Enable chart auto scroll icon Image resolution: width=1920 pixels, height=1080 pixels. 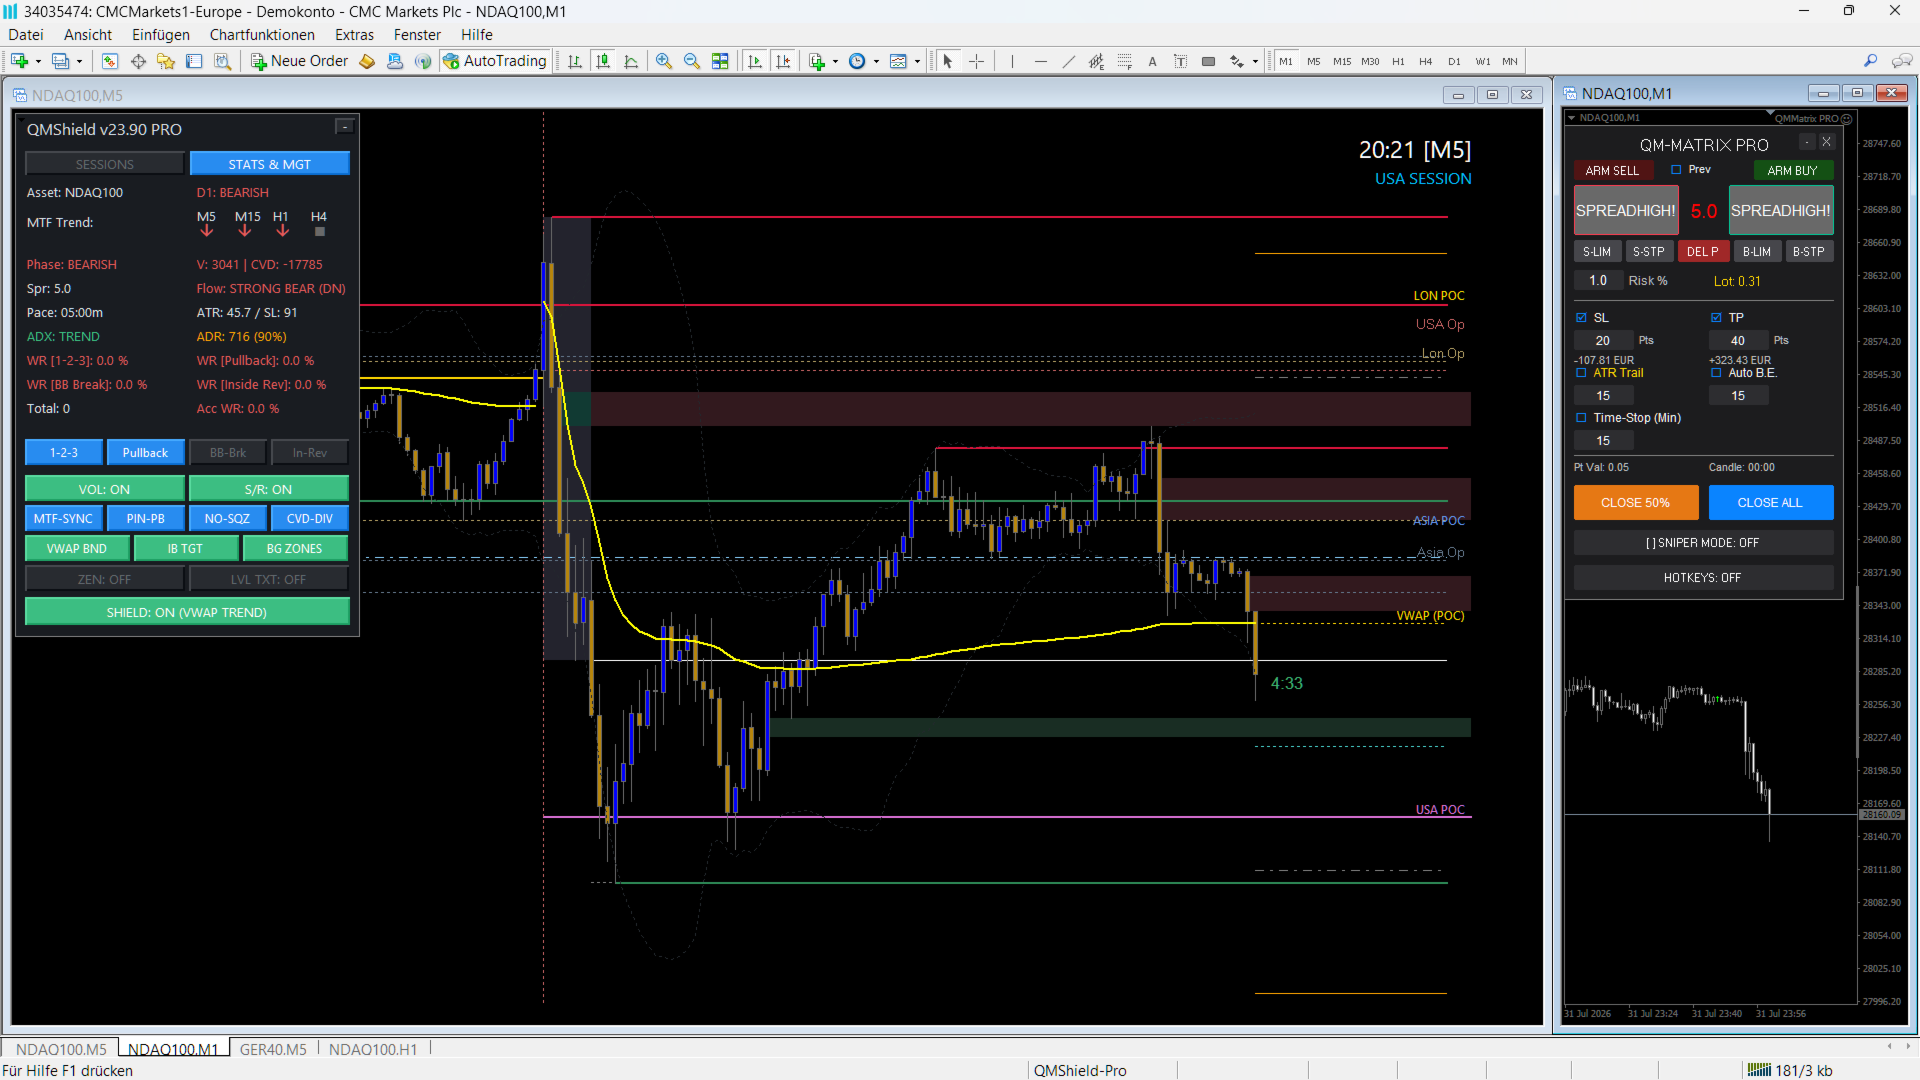coord(755,62)
